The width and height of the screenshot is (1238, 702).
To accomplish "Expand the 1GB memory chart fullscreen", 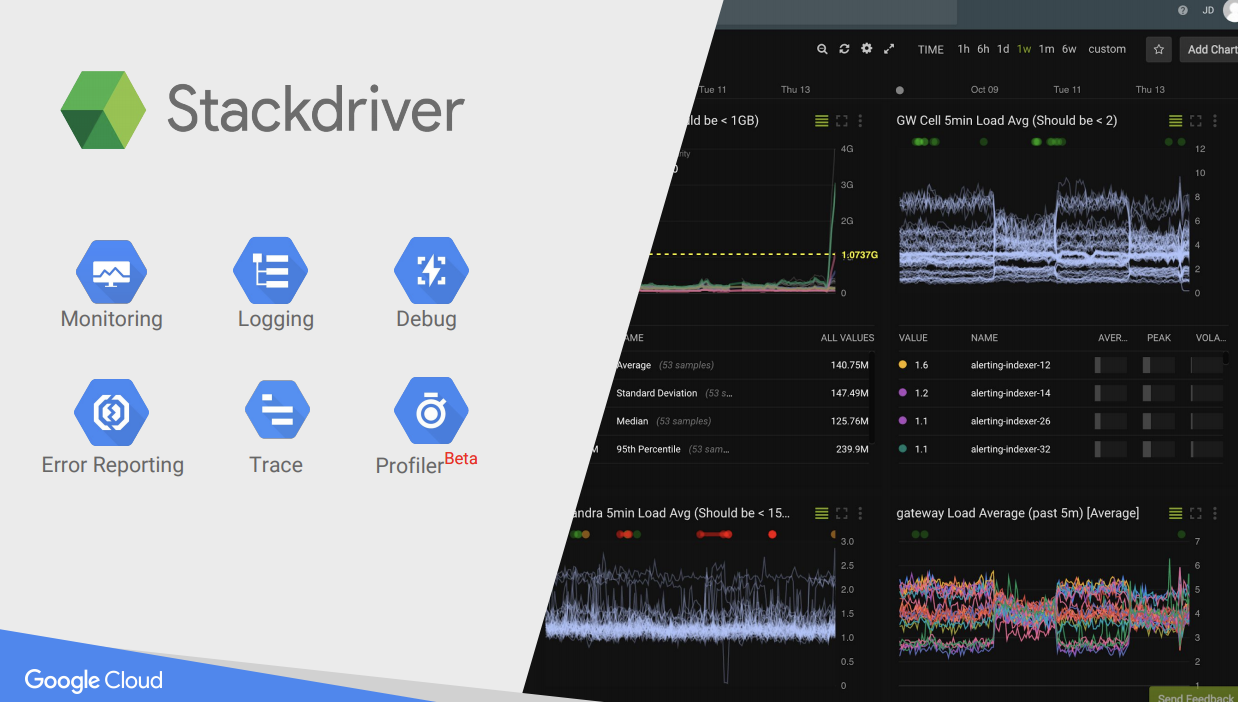I will [841, 121].
